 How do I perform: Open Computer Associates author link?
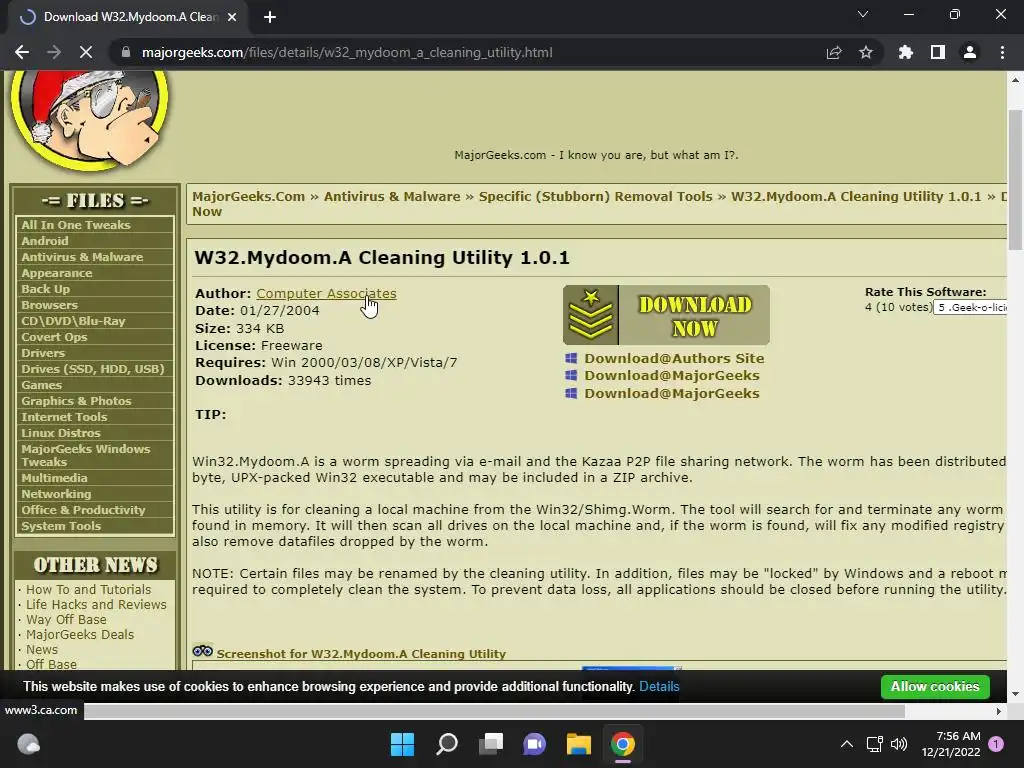[x=326, y=294]
